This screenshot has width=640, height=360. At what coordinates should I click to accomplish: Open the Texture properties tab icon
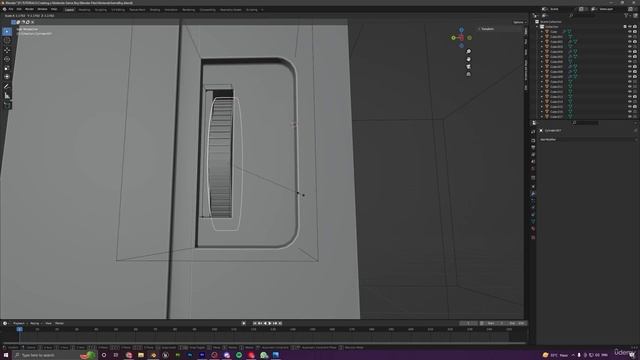tap(533, 237)
